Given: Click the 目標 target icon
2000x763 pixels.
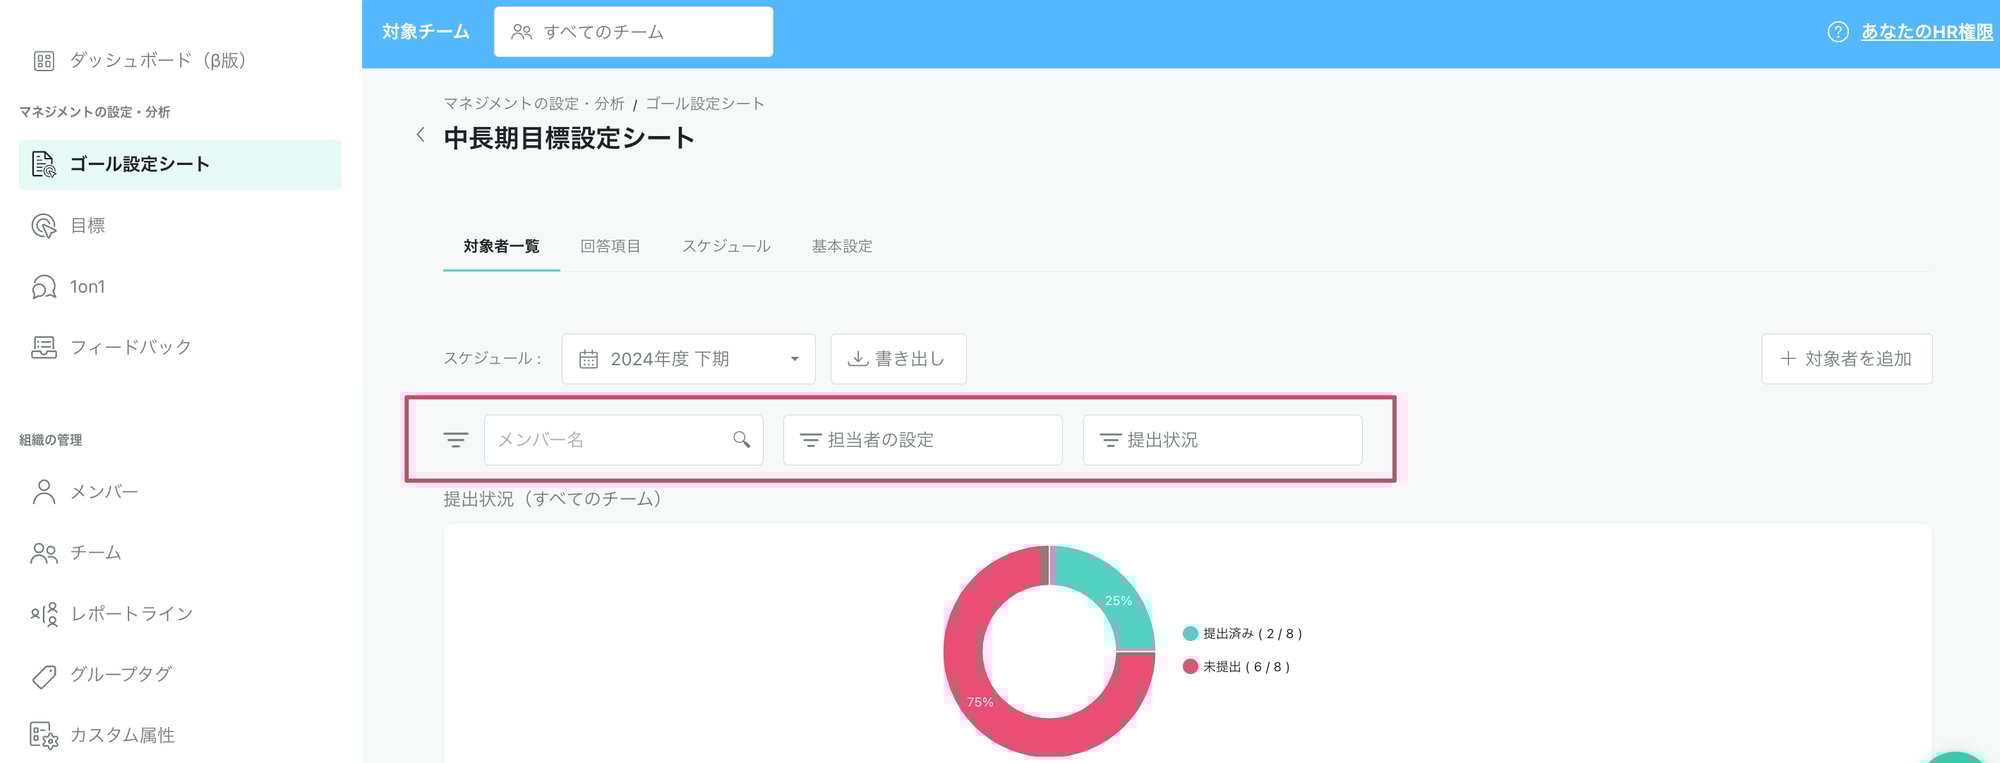Looking at the screenshot, I should (x=43, y=226).
